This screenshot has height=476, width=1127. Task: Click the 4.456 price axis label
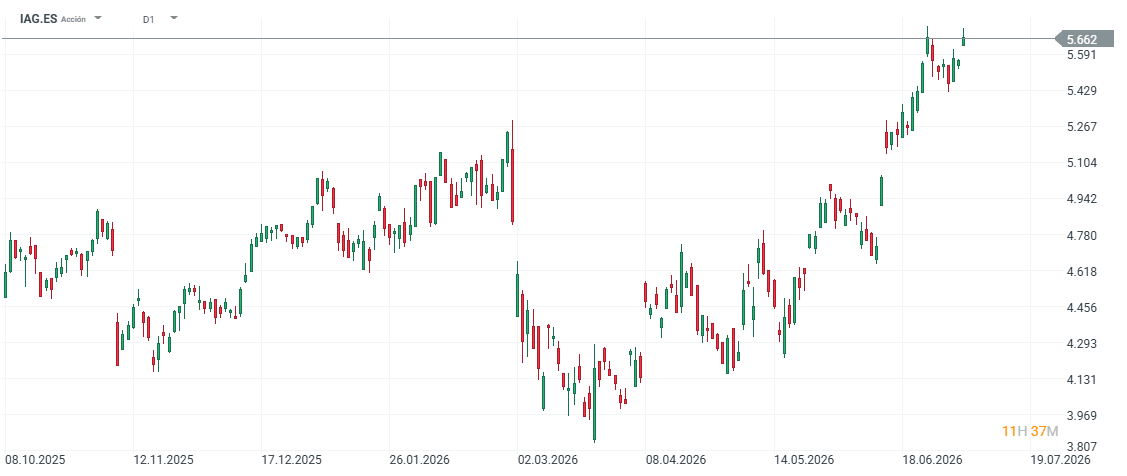[x=1081, y=307]
